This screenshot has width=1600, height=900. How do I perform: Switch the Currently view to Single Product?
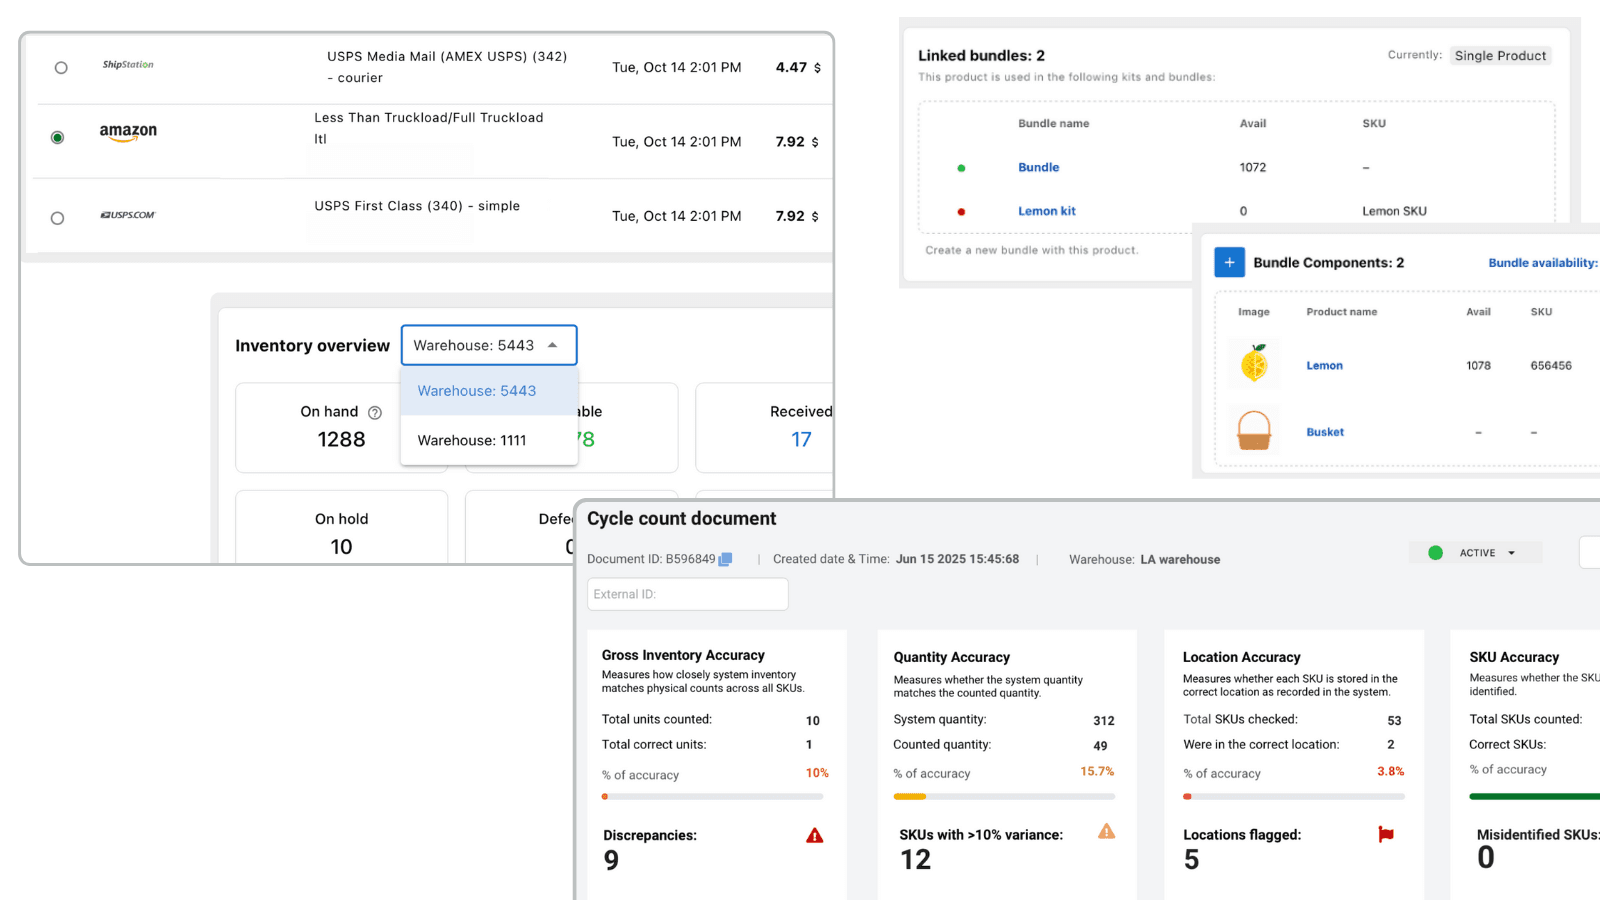1500,55
